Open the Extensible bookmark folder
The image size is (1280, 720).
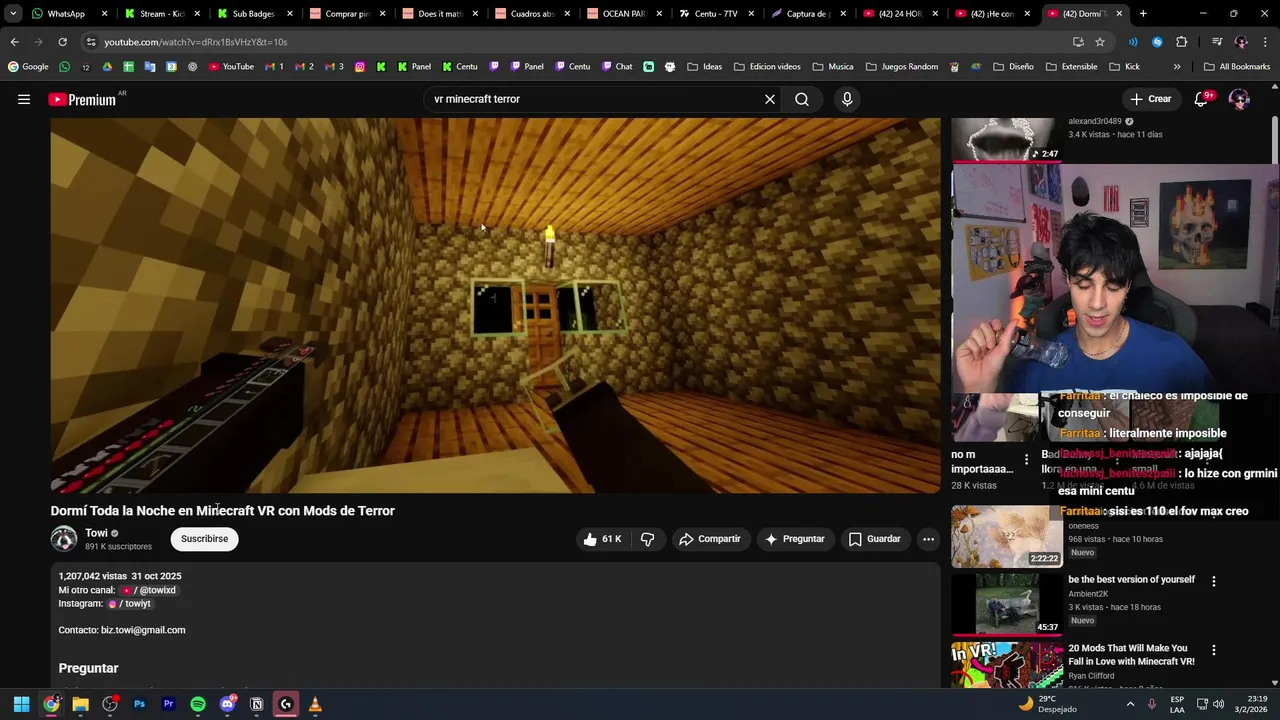click(1071, 67)
